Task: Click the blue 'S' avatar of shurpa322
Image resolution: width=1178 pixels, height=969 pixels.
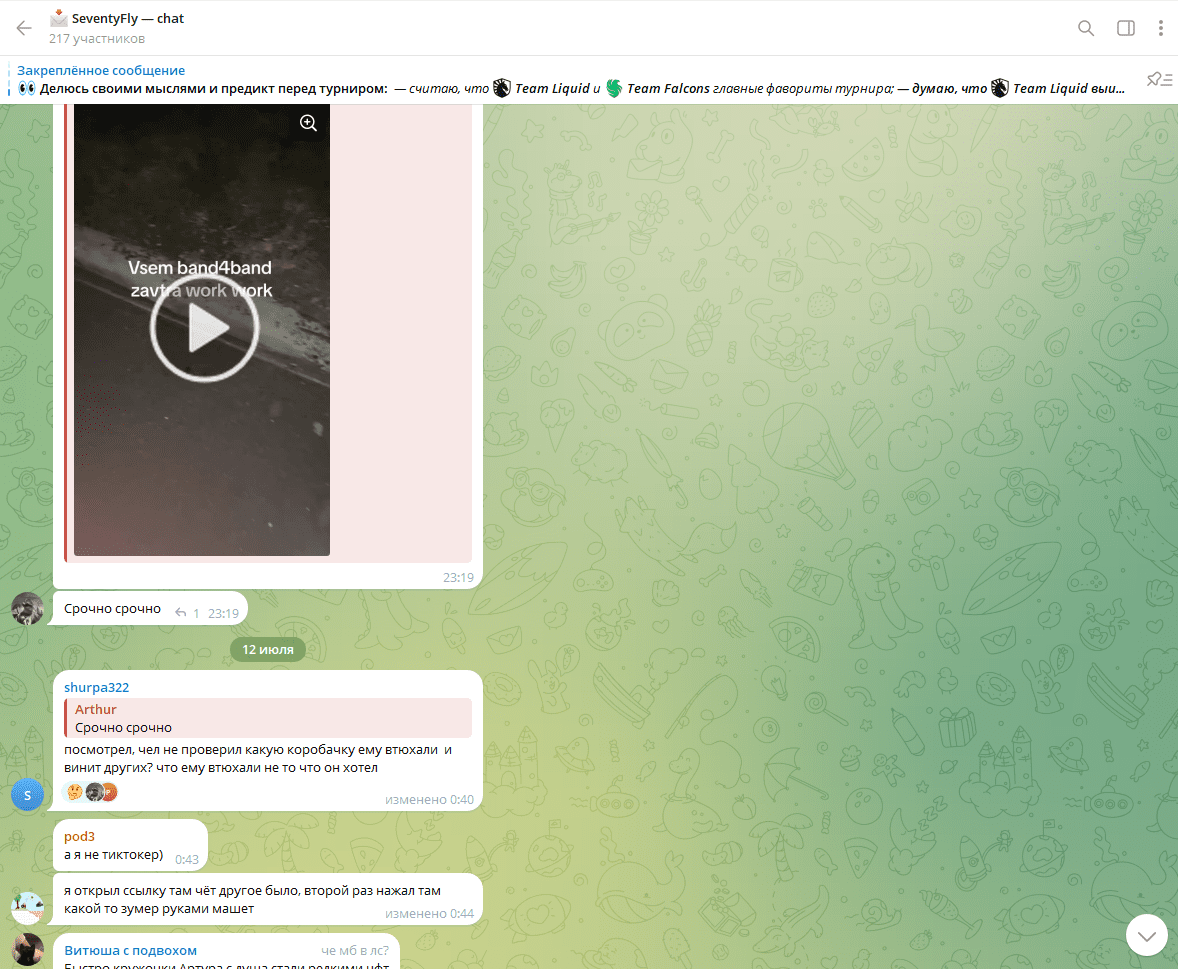Action: [28, 795]
